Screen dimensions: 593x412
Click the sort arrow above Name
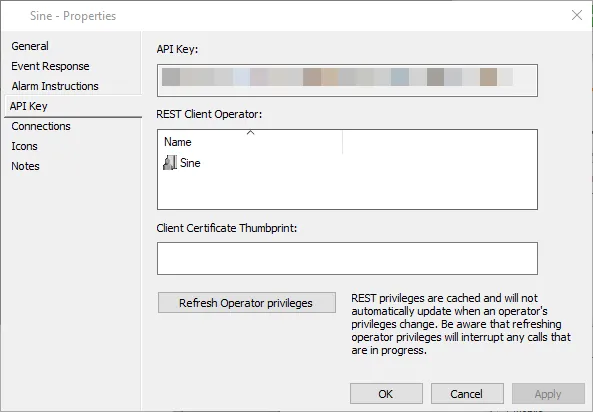pyautogui.click(x=250, y=132)
